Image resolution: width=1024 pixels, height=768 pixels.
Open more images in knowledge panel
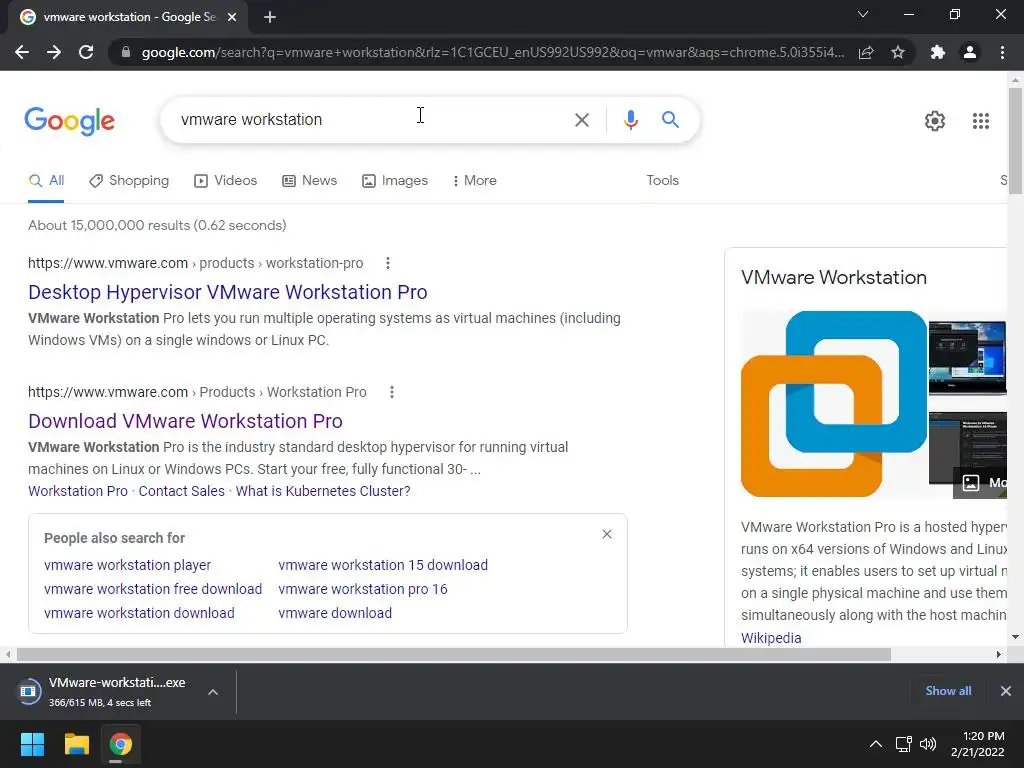(980, 483)
